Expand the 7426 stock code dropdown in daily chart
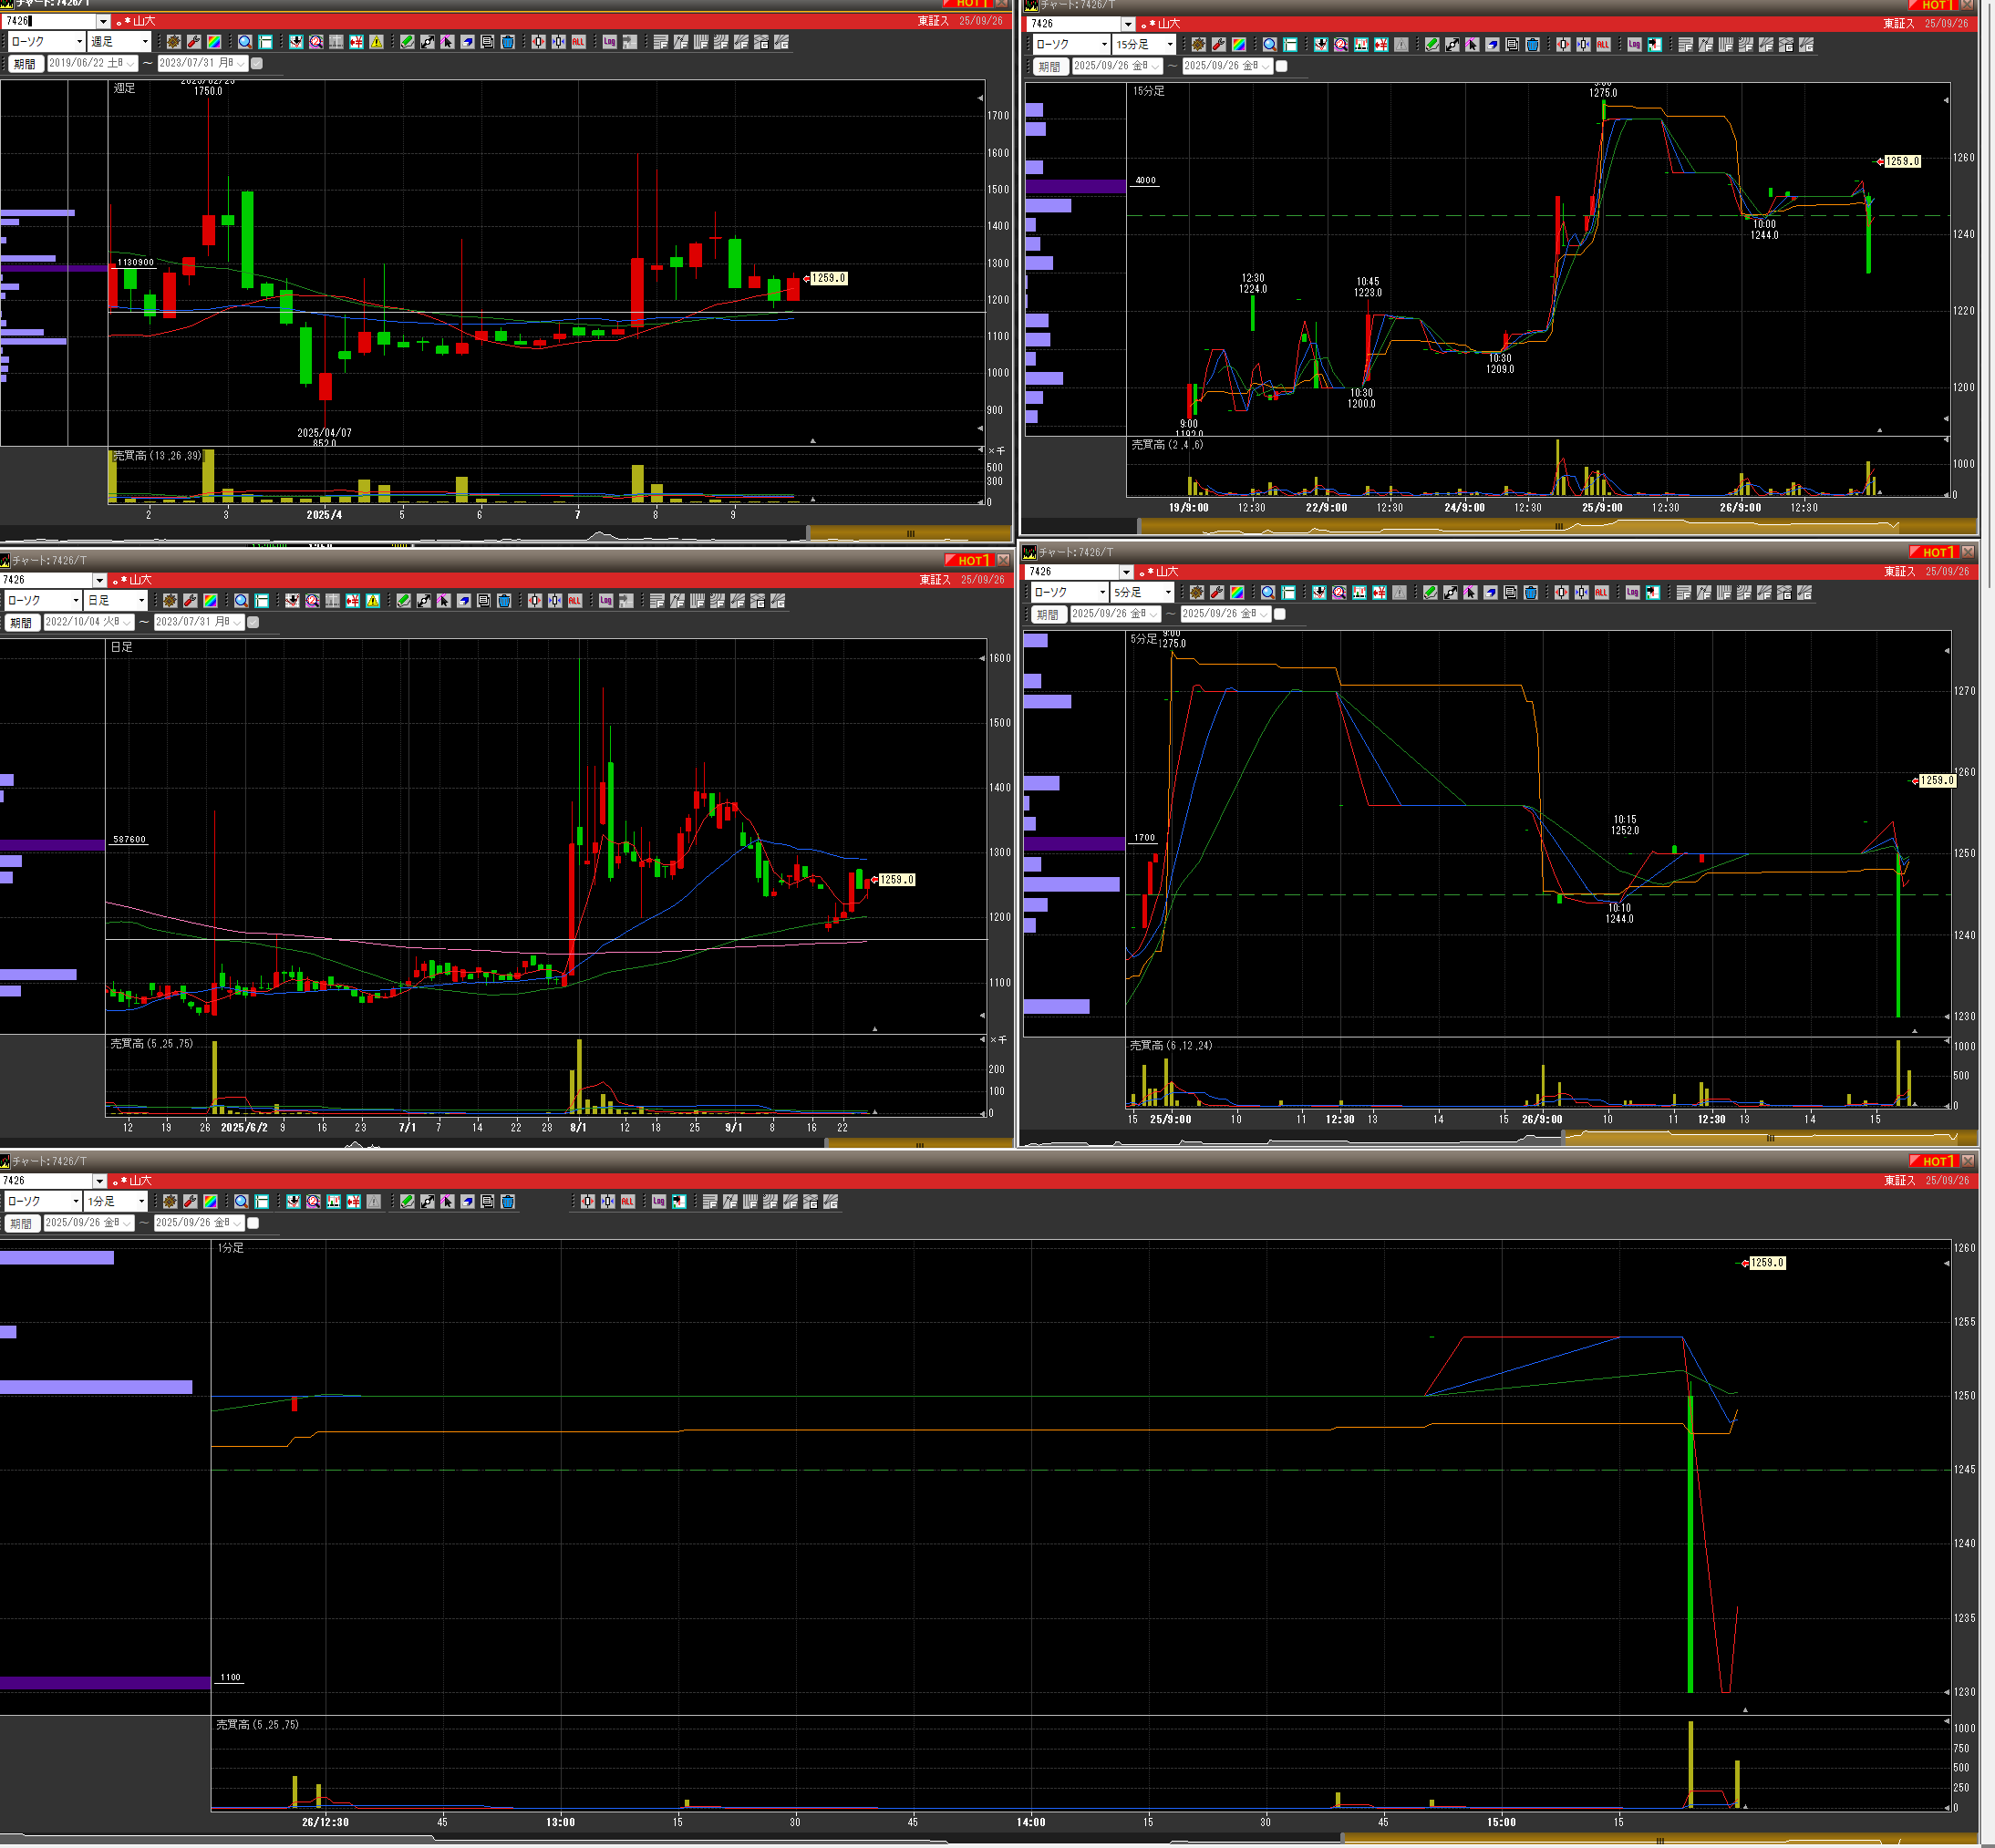This screenshot has height=1848, width=1995. pos(99,581)
